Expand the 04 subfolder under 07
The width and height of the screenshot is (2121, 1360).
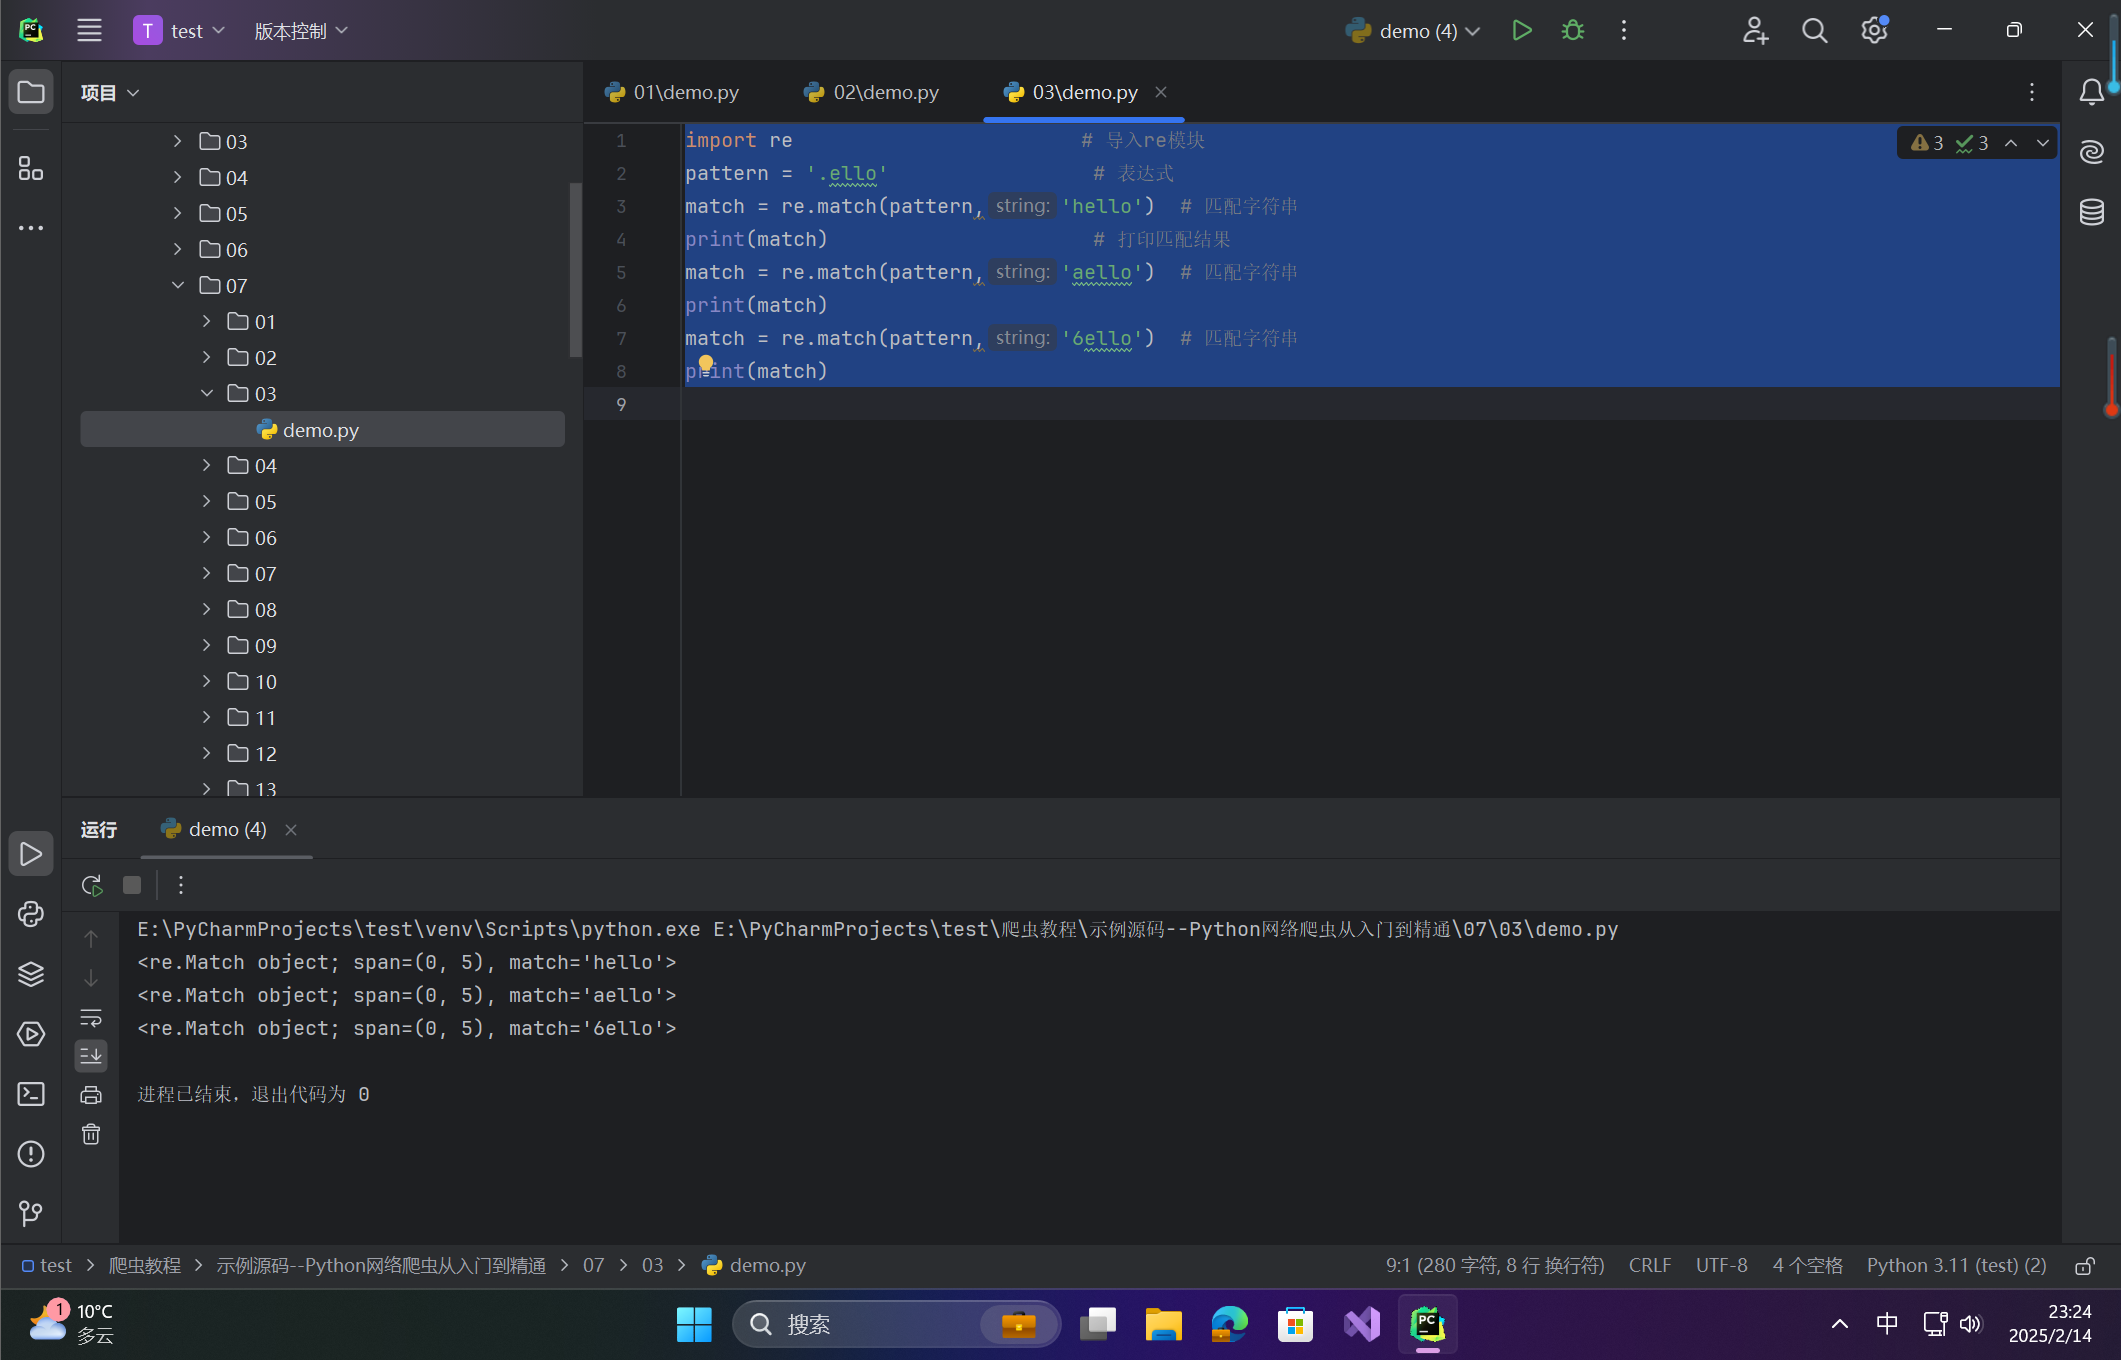(207, 466)
